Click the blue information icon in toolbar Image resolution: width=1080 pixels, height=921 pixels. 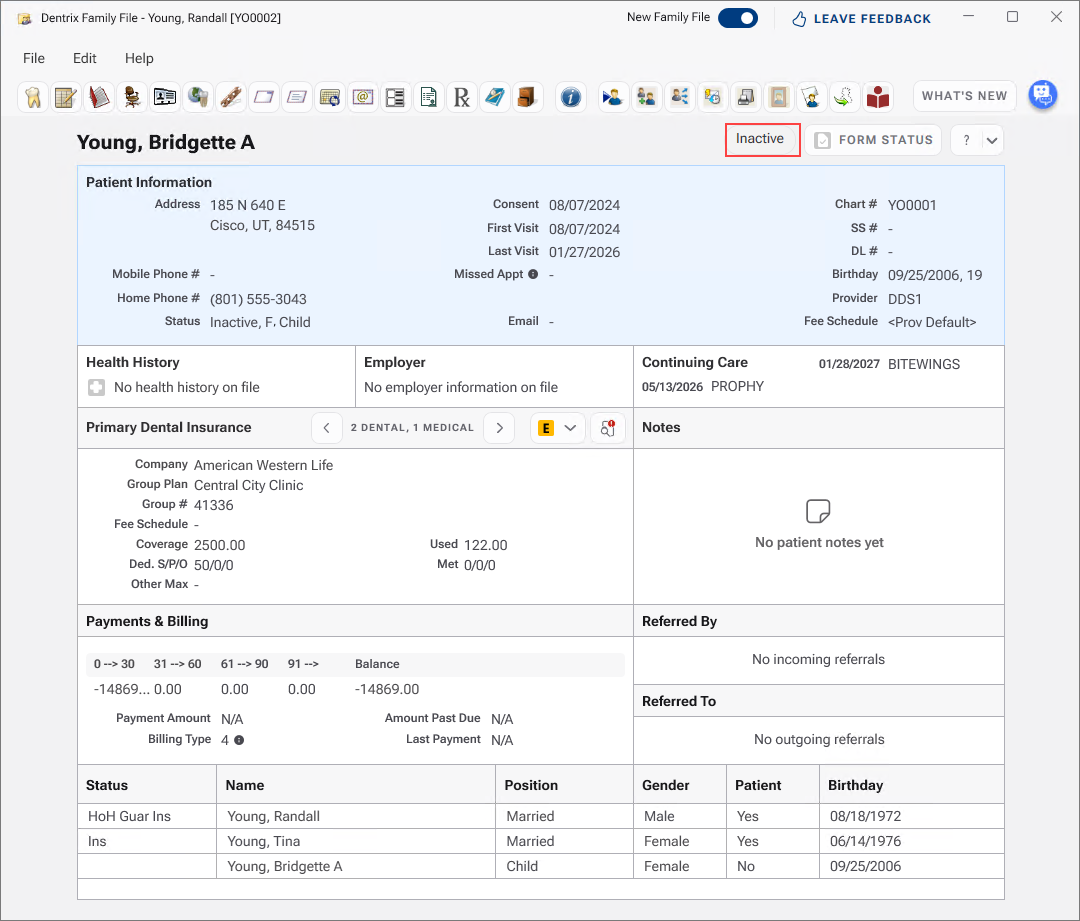pos(570,97)
